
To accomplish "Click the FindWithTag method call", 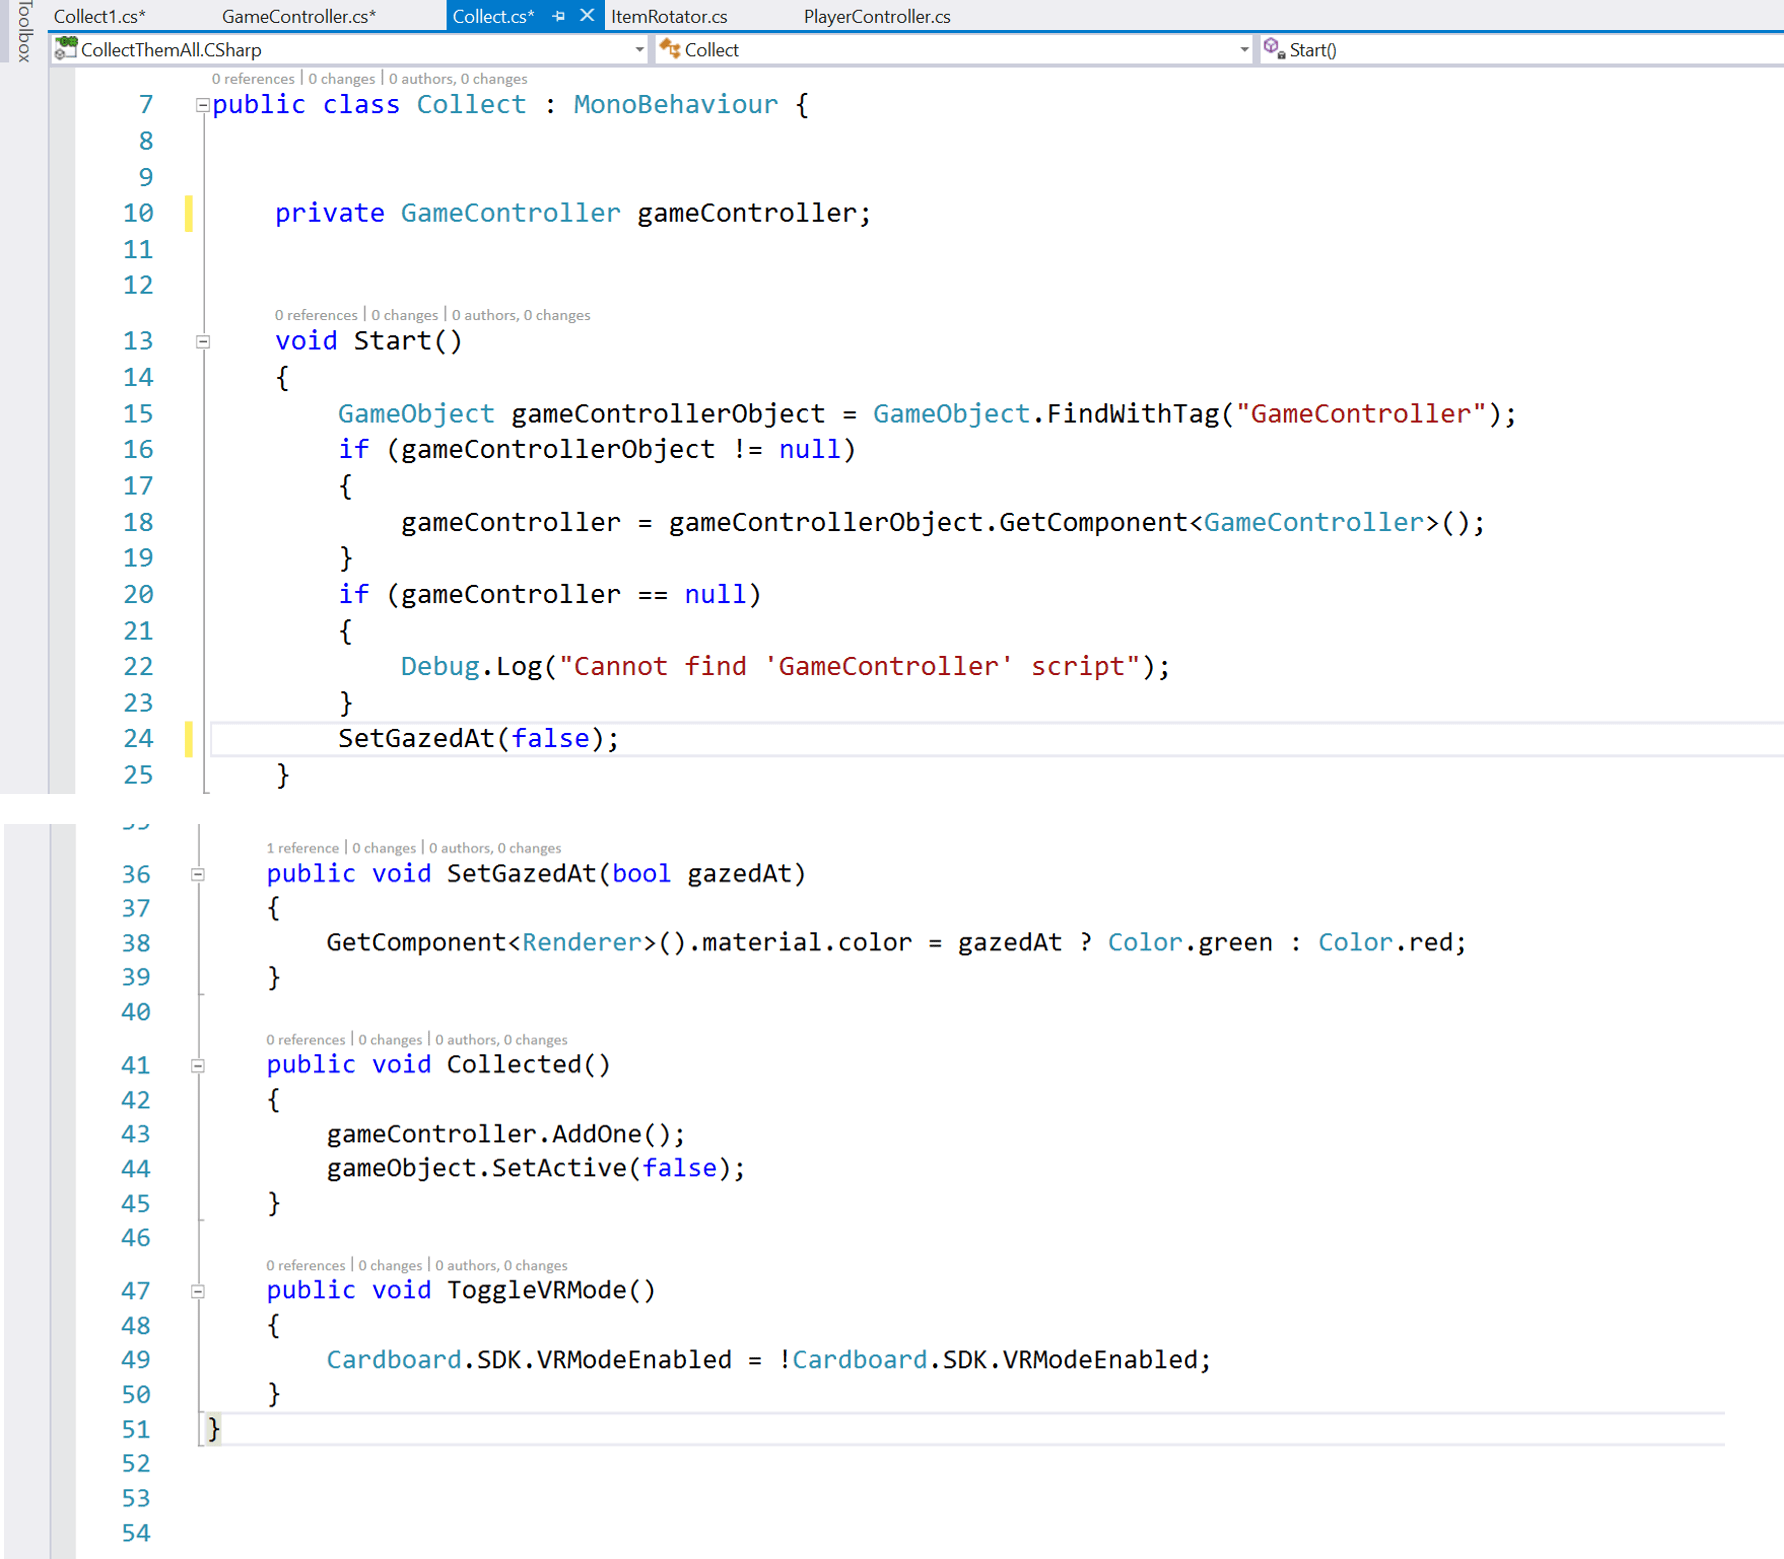I will click(1133, 414).
